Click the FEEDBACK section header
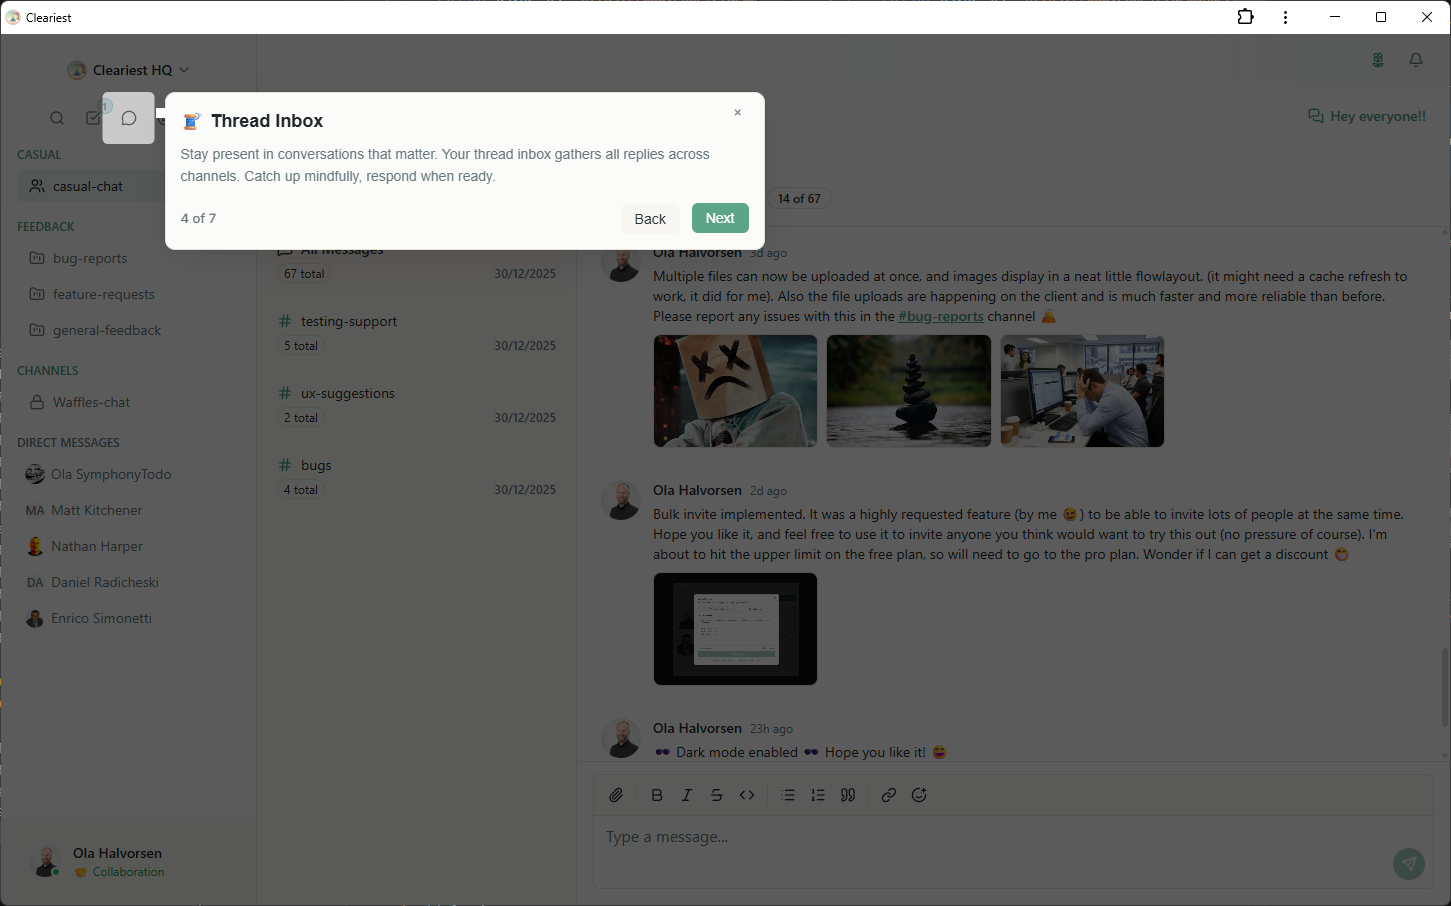Screen dimensions: 1451x906 [x=46, y=226]
